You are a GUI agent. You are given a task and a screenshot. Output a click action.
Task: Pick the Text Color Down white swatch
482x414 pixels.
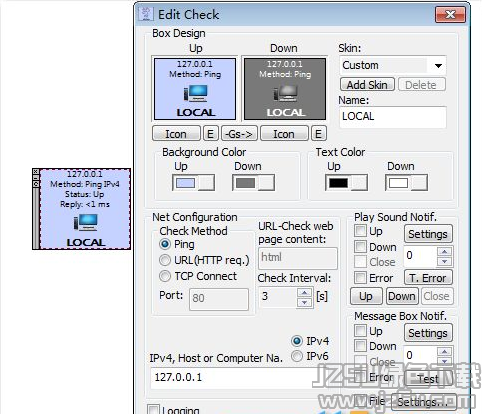406,183
